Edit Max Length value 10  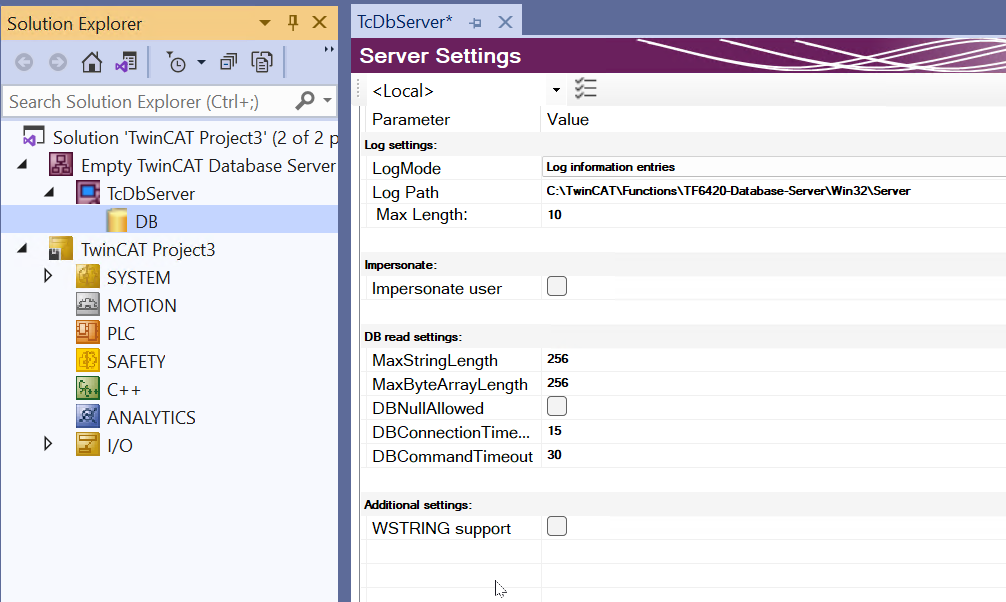coord(774,215)
